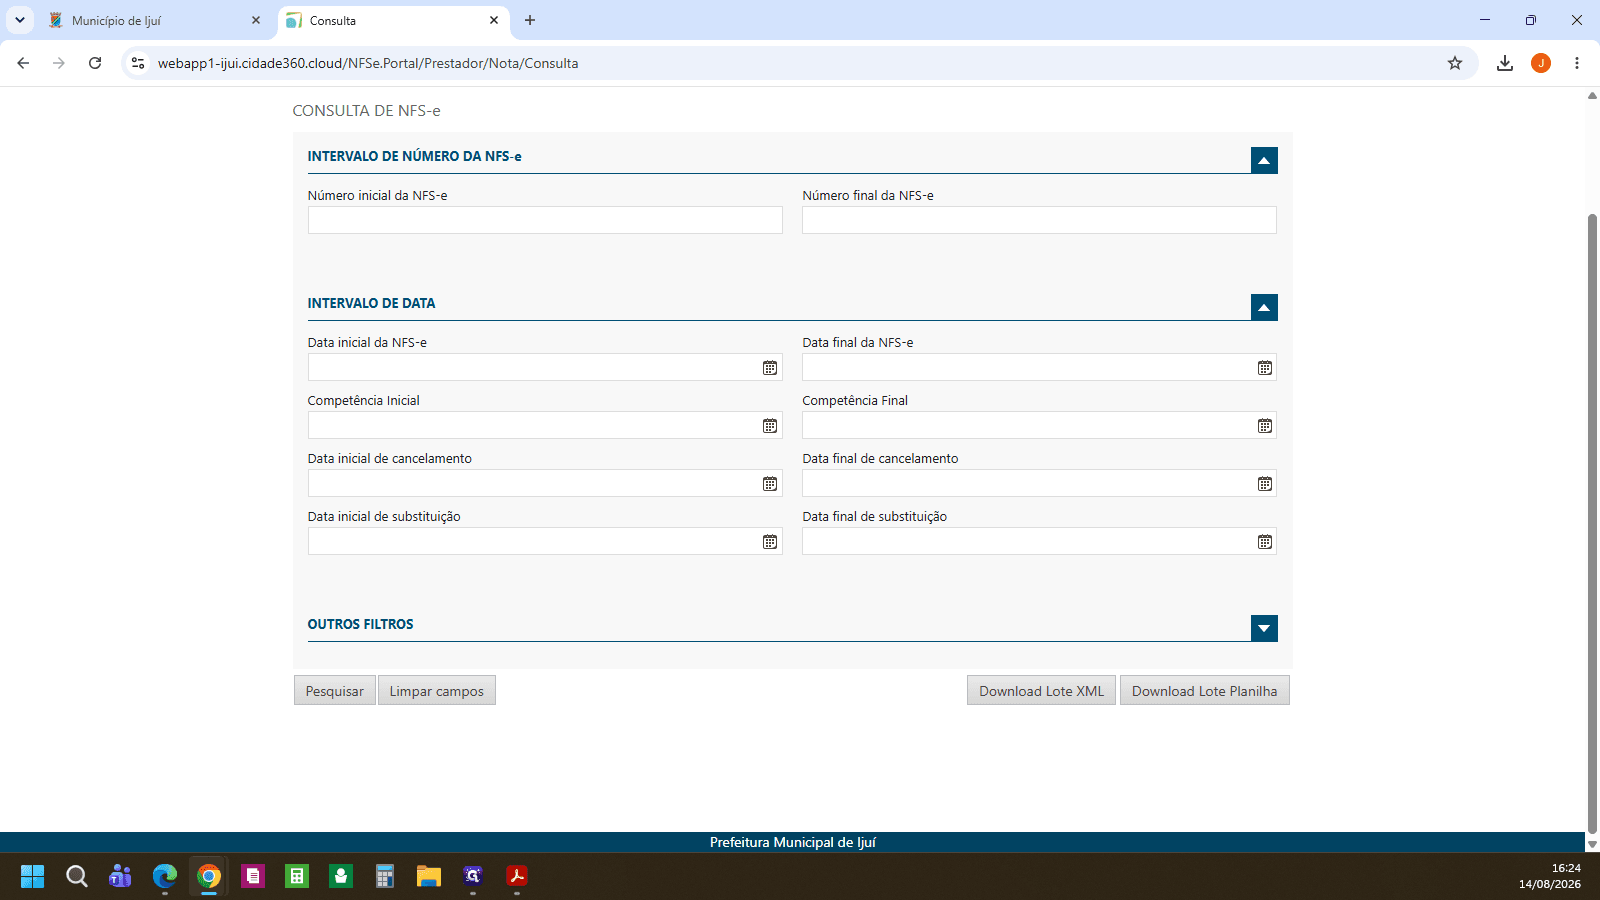Click Download Lote Planilha button
The image size is (1600, 900).
[x=1205, y=691]
